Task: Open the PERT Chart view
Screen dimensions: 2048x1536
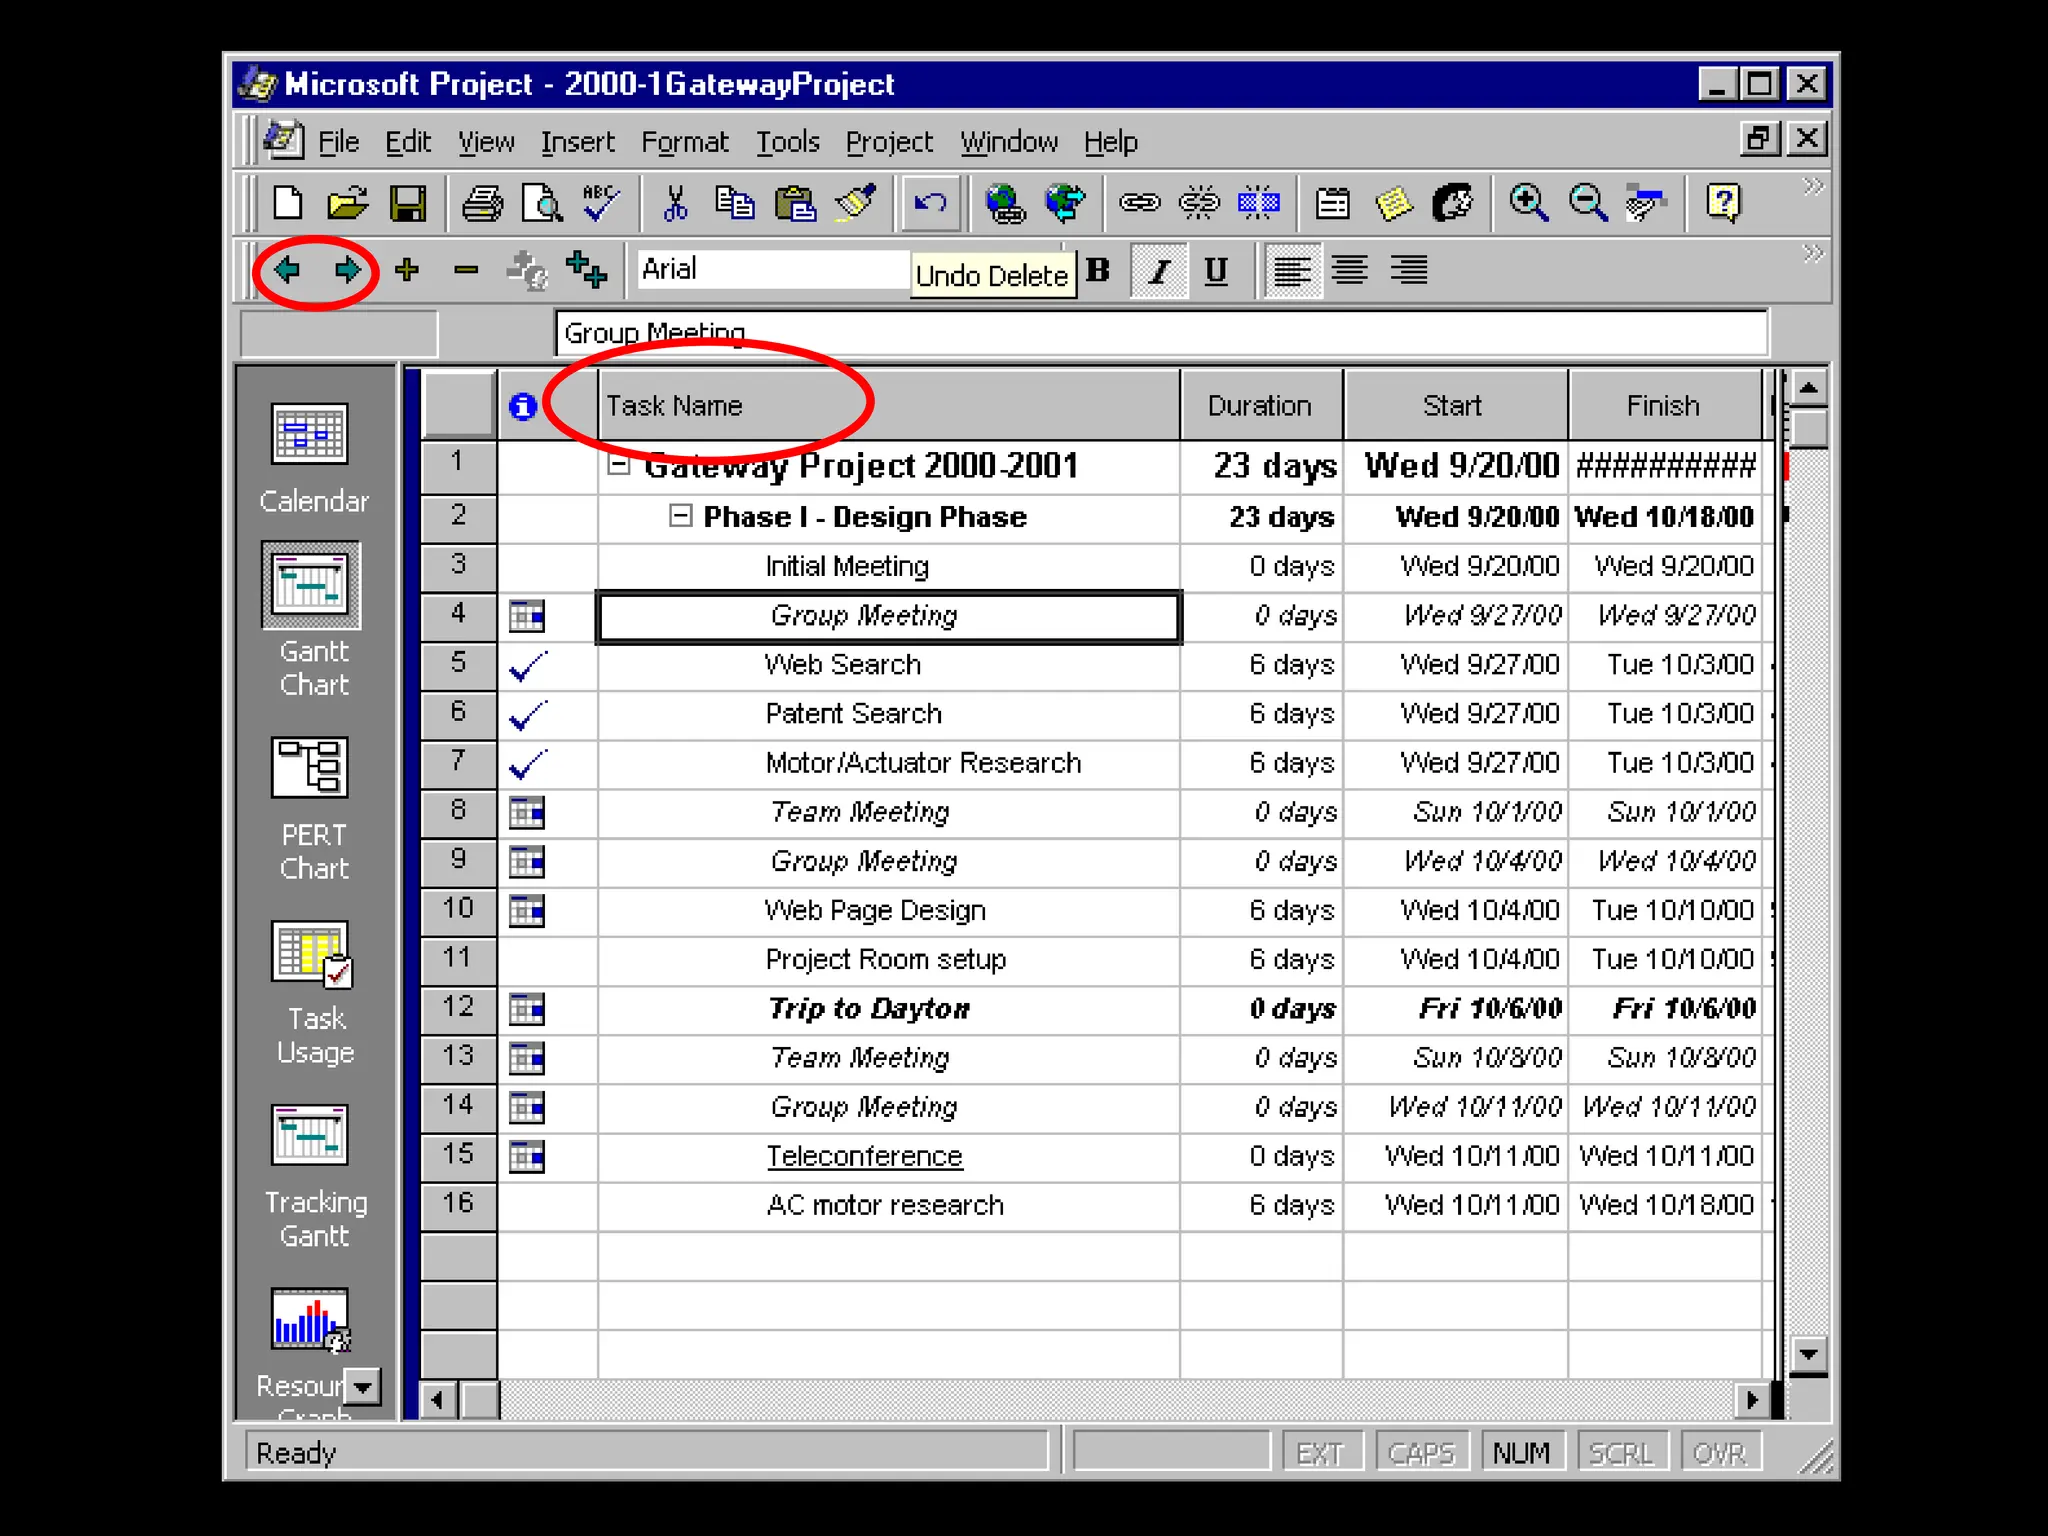Action: tap(311, 769)
